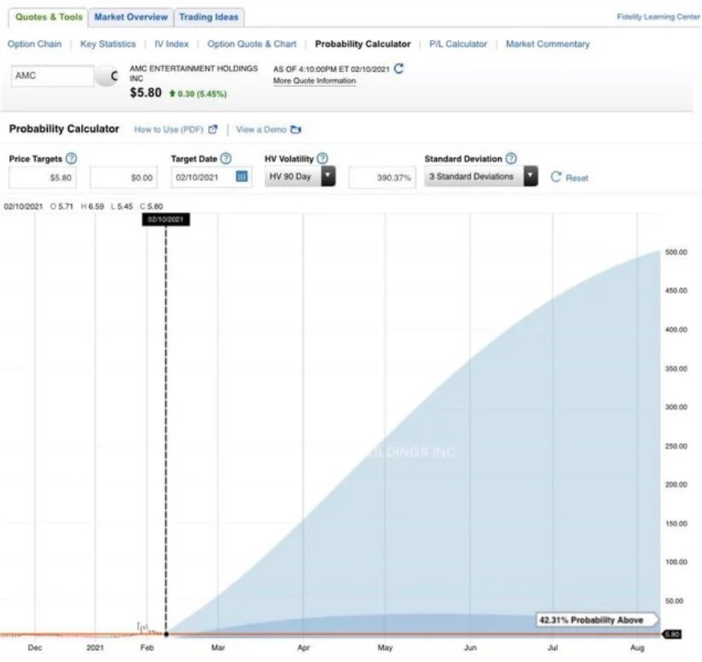Open the More Quote Information link
This screenshot has width=702, height=662.
(314, 81)
